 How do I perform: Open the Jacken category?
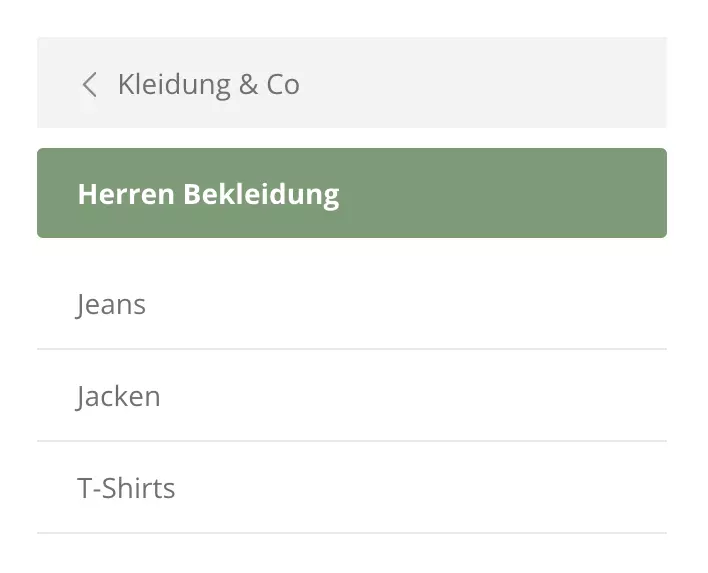click(x=118, y=396)
